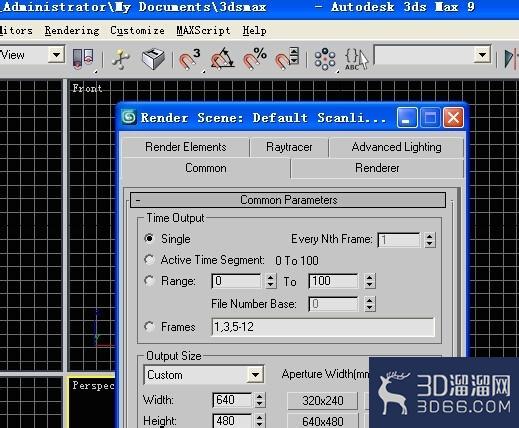Minimize the Render Scene dialog
The image size is (519, 428).
click(407, 117)
